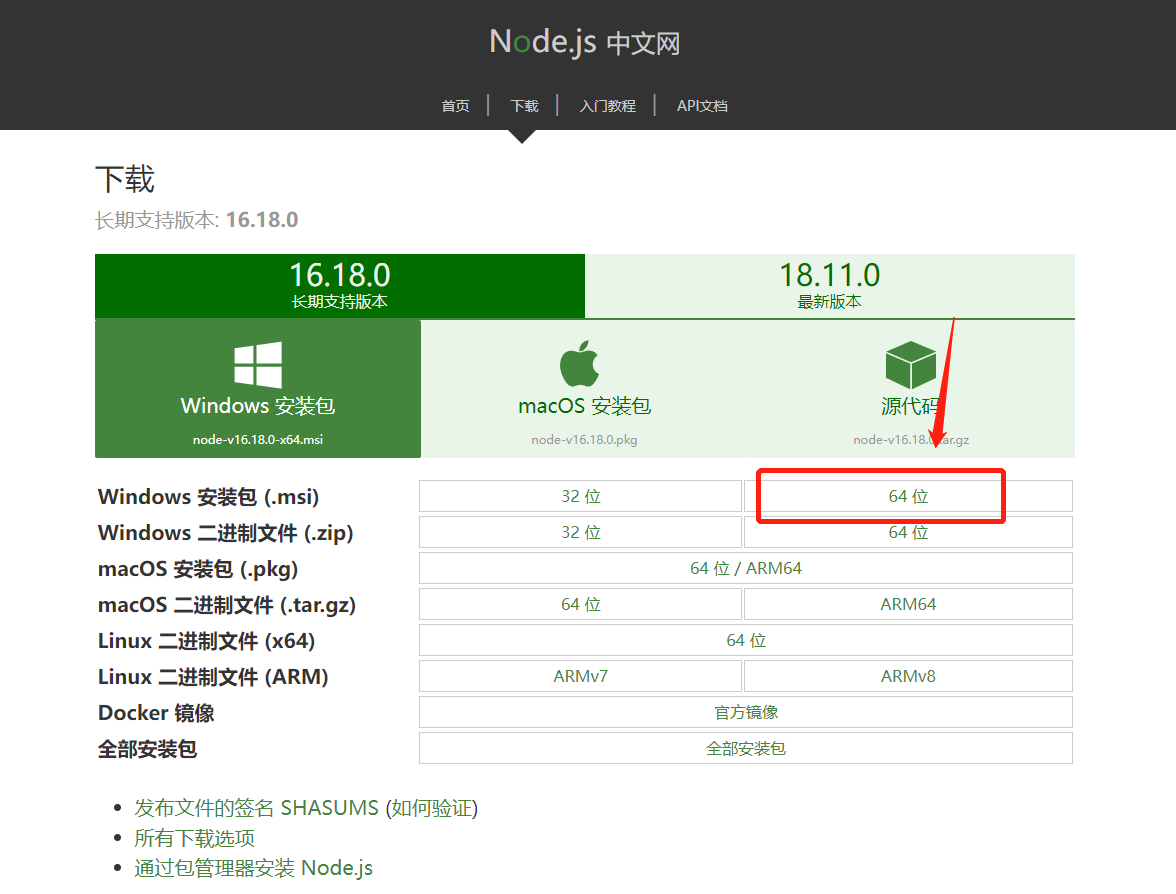Image resolution: width=1176 pixels, height=894 pixels.
Task: Select the 16.18.0 长期支持版本 tab
Action: (x=340, y=286)
